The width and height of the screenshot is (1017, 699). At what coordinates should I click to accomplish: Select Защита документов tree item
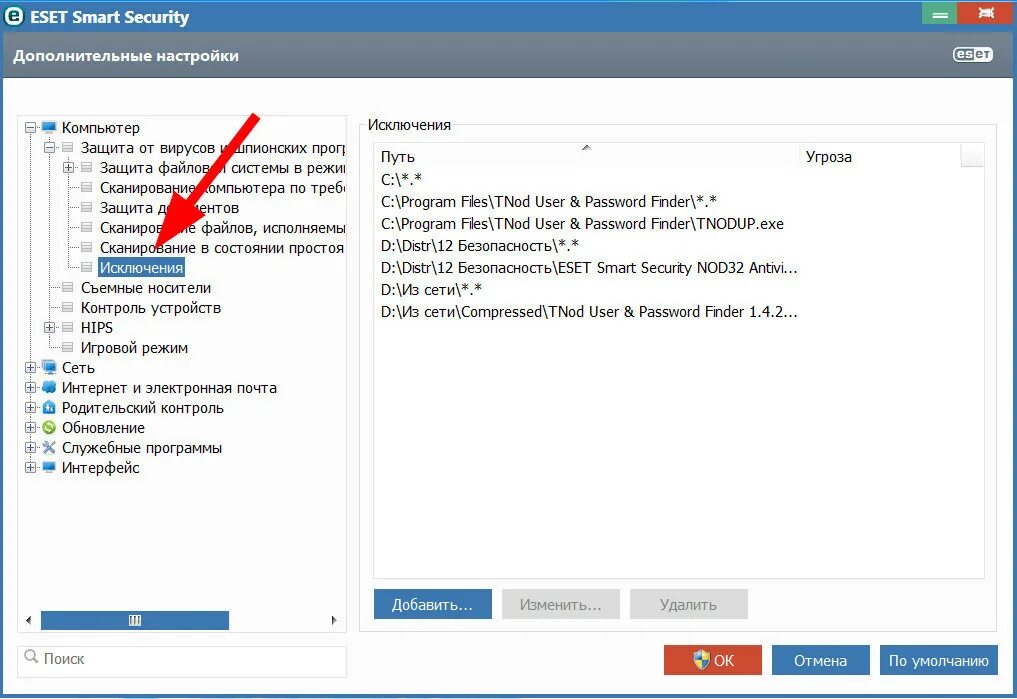point(169,207)
